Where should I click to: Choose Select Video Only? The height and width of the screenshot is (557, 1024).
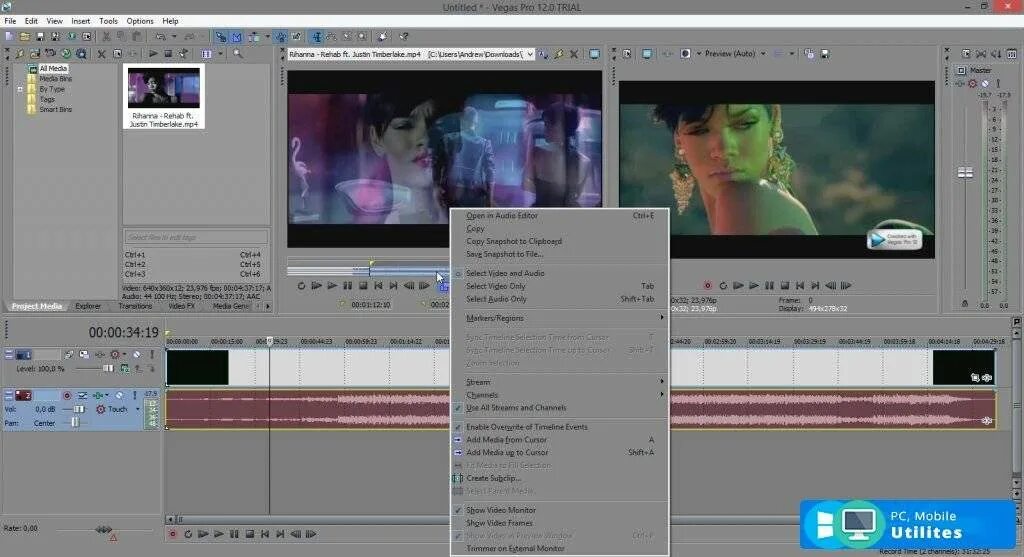click(x=559, y=286)
